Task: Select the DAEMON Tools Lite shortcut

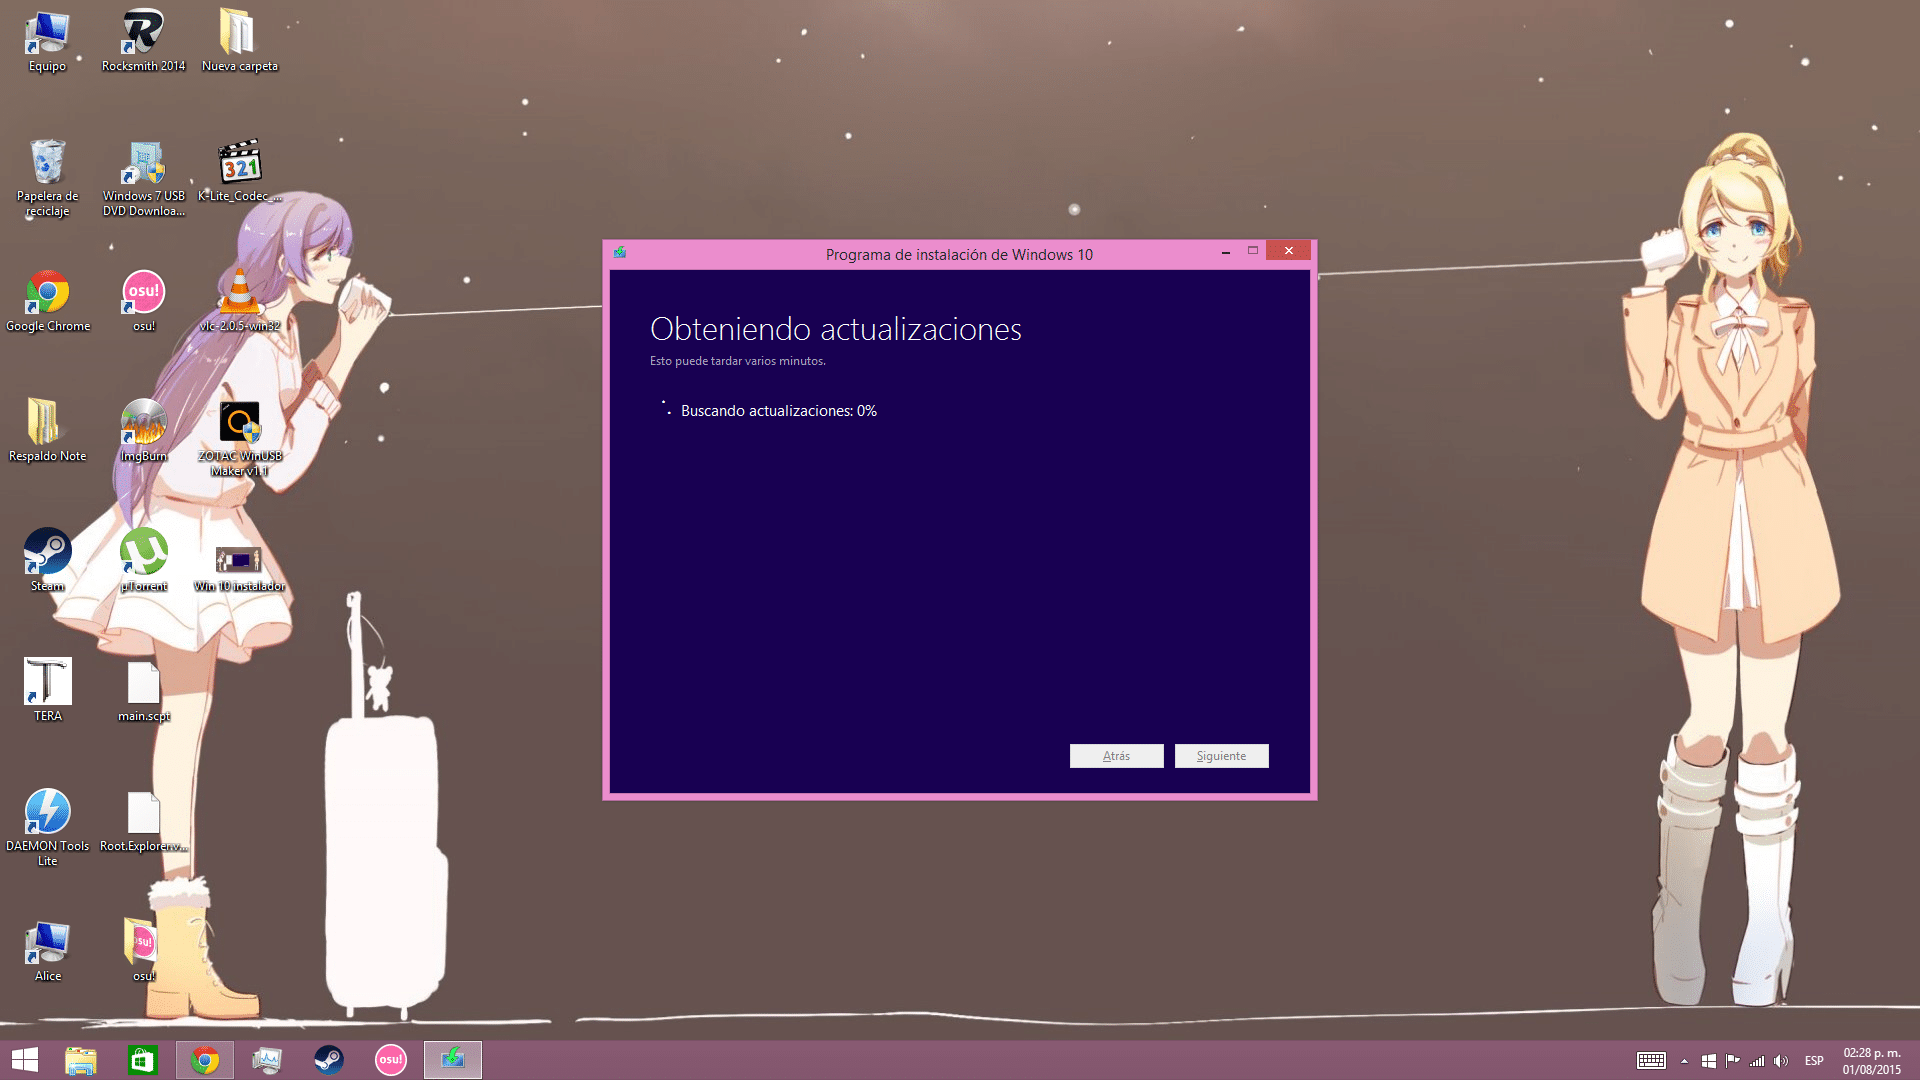Action: pyautogui.click(x=47, y=827)
